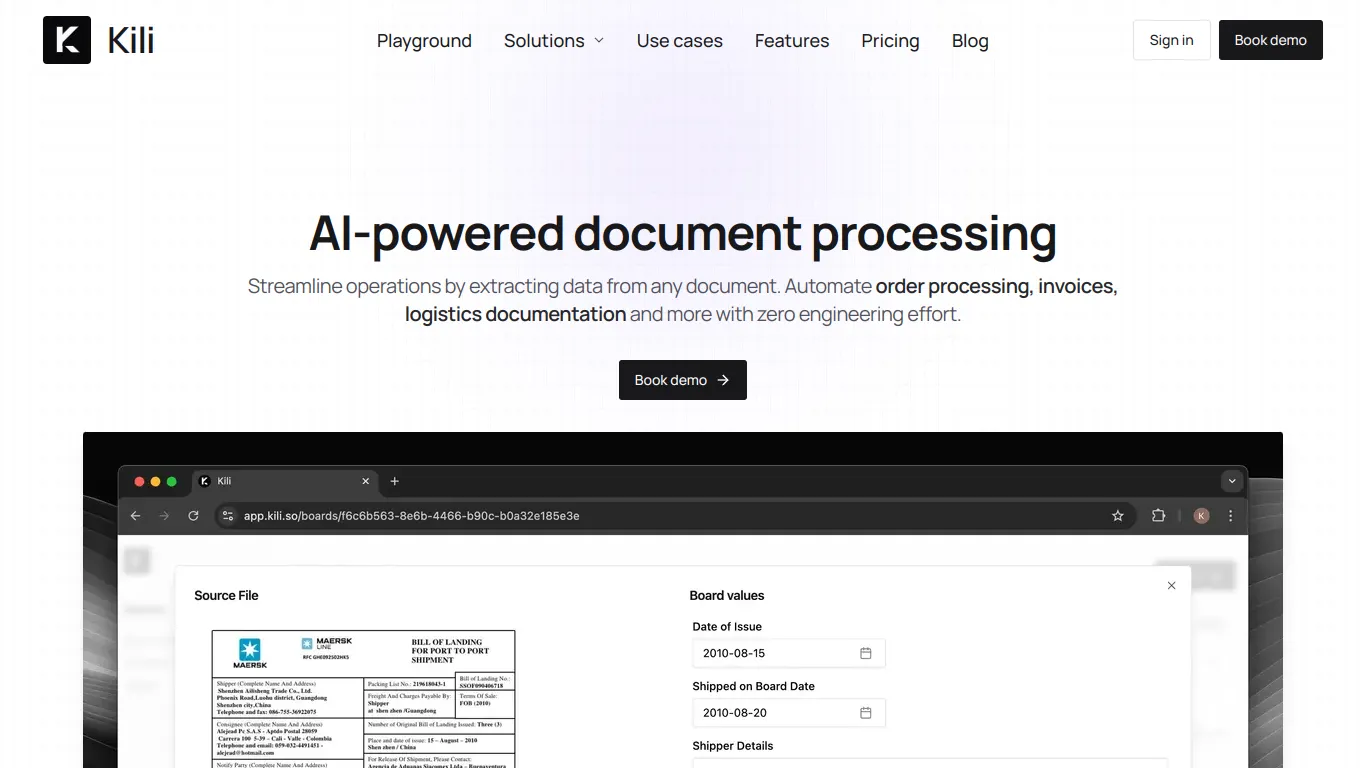Go to Use cases
The image size is (1366, 768).
(680, 41)
